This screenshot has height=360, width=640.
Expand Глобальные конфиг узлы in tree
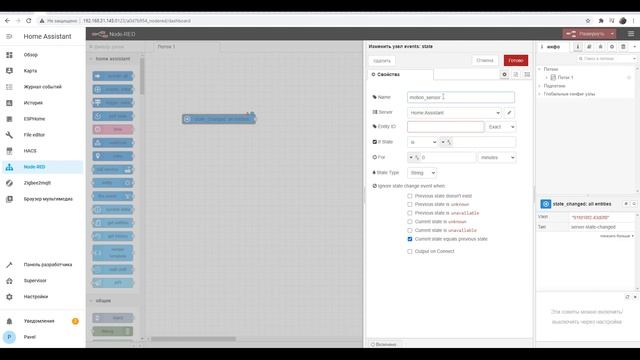[x=540, y=94]
